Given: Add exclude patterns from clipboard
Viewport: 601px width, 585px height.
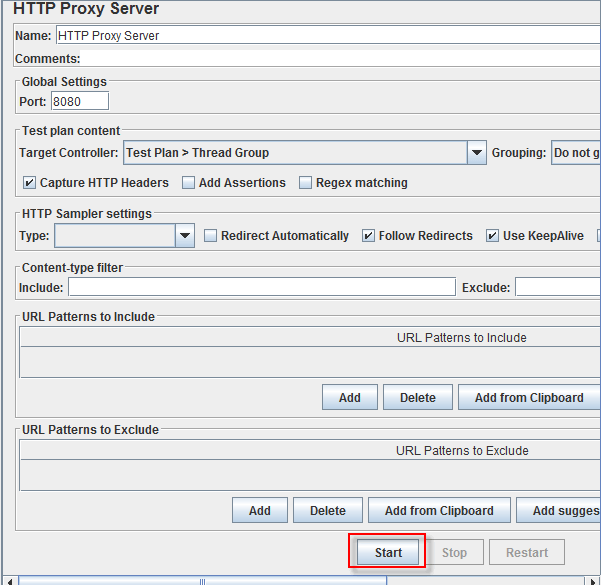Looking at the screenshot, I should coord(438,510).
